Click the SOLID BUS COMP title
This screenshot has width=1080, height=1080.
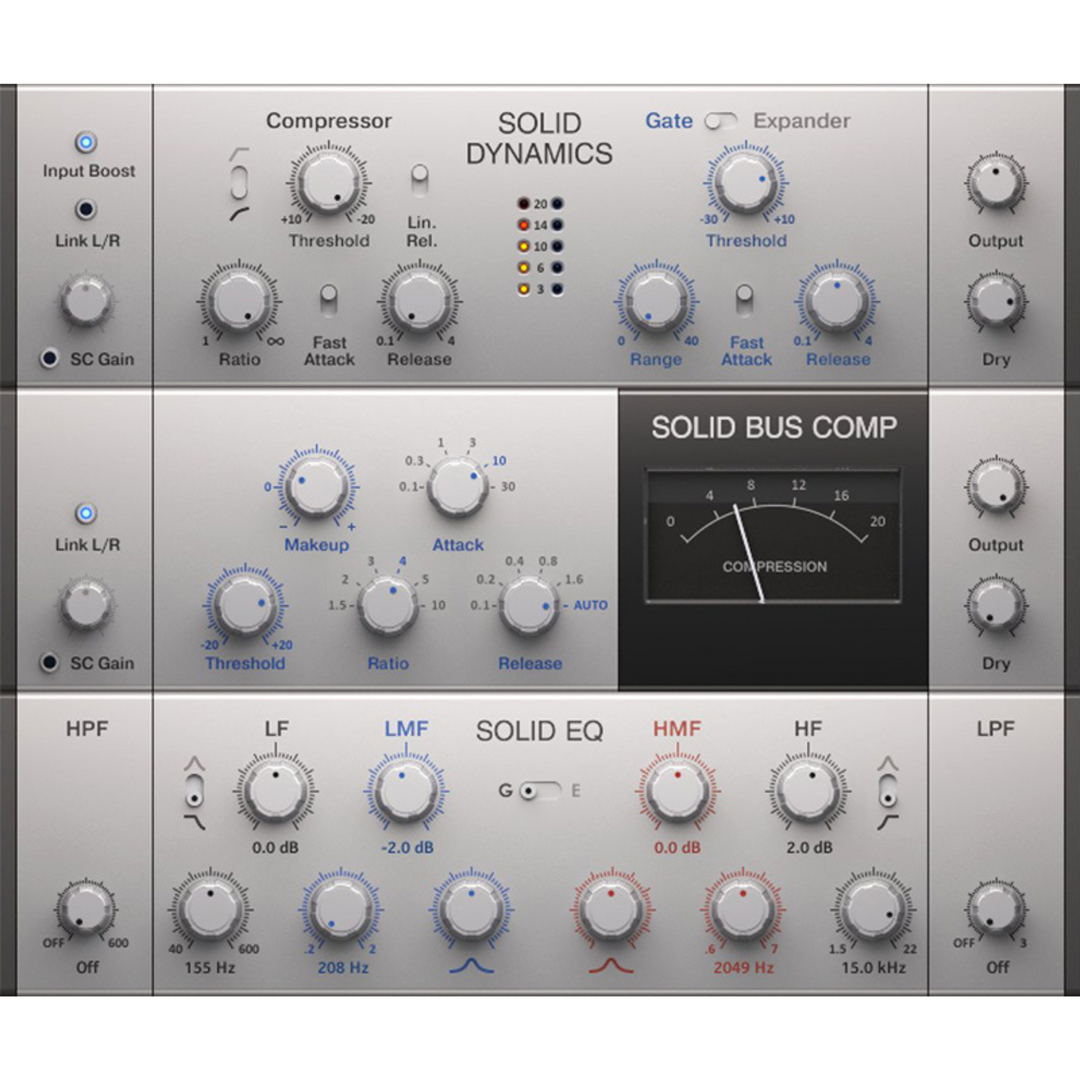tap(774, 427)
